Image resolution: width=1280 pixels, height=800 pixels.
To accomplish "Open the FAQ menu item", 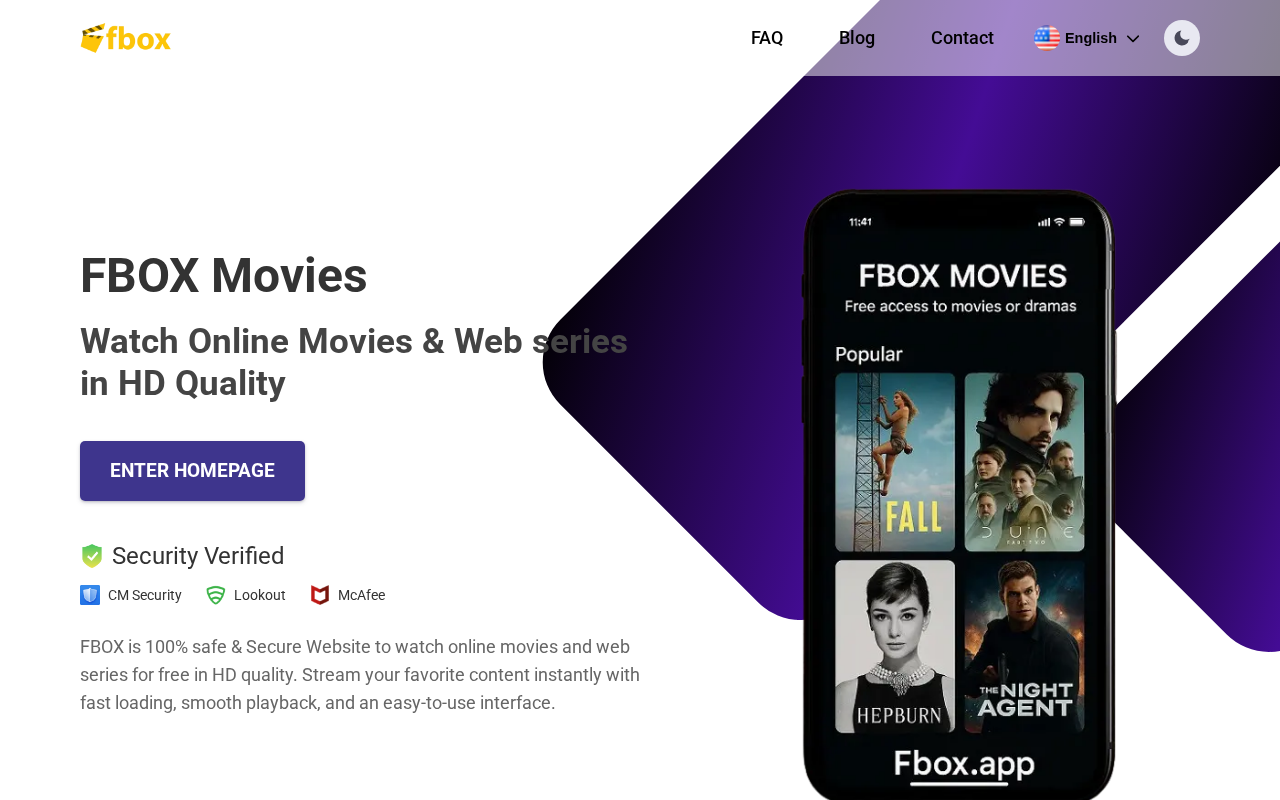I will click(767, 38).
